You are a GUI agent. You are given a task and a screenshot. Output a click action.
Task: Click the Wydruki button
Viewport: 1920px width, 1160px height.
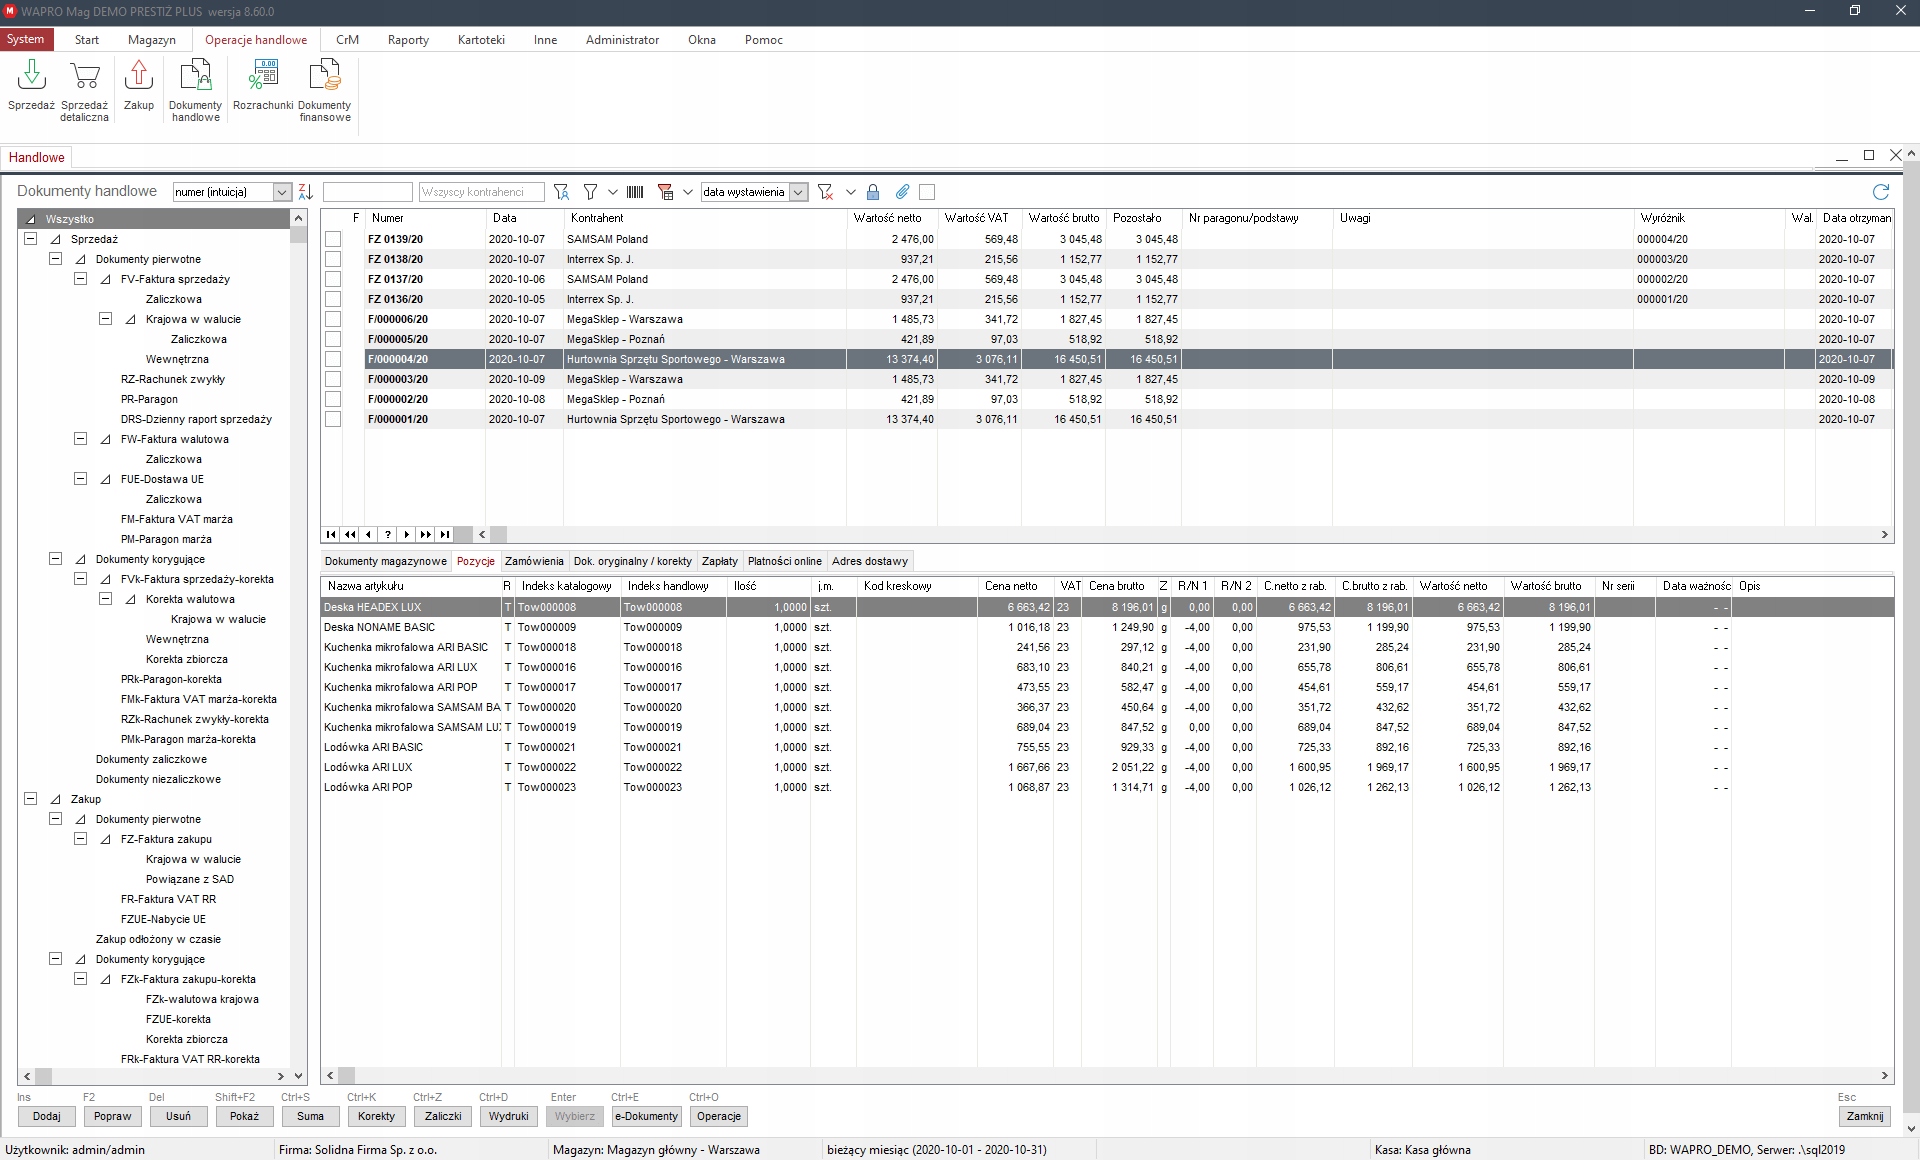coord(508,1116)
